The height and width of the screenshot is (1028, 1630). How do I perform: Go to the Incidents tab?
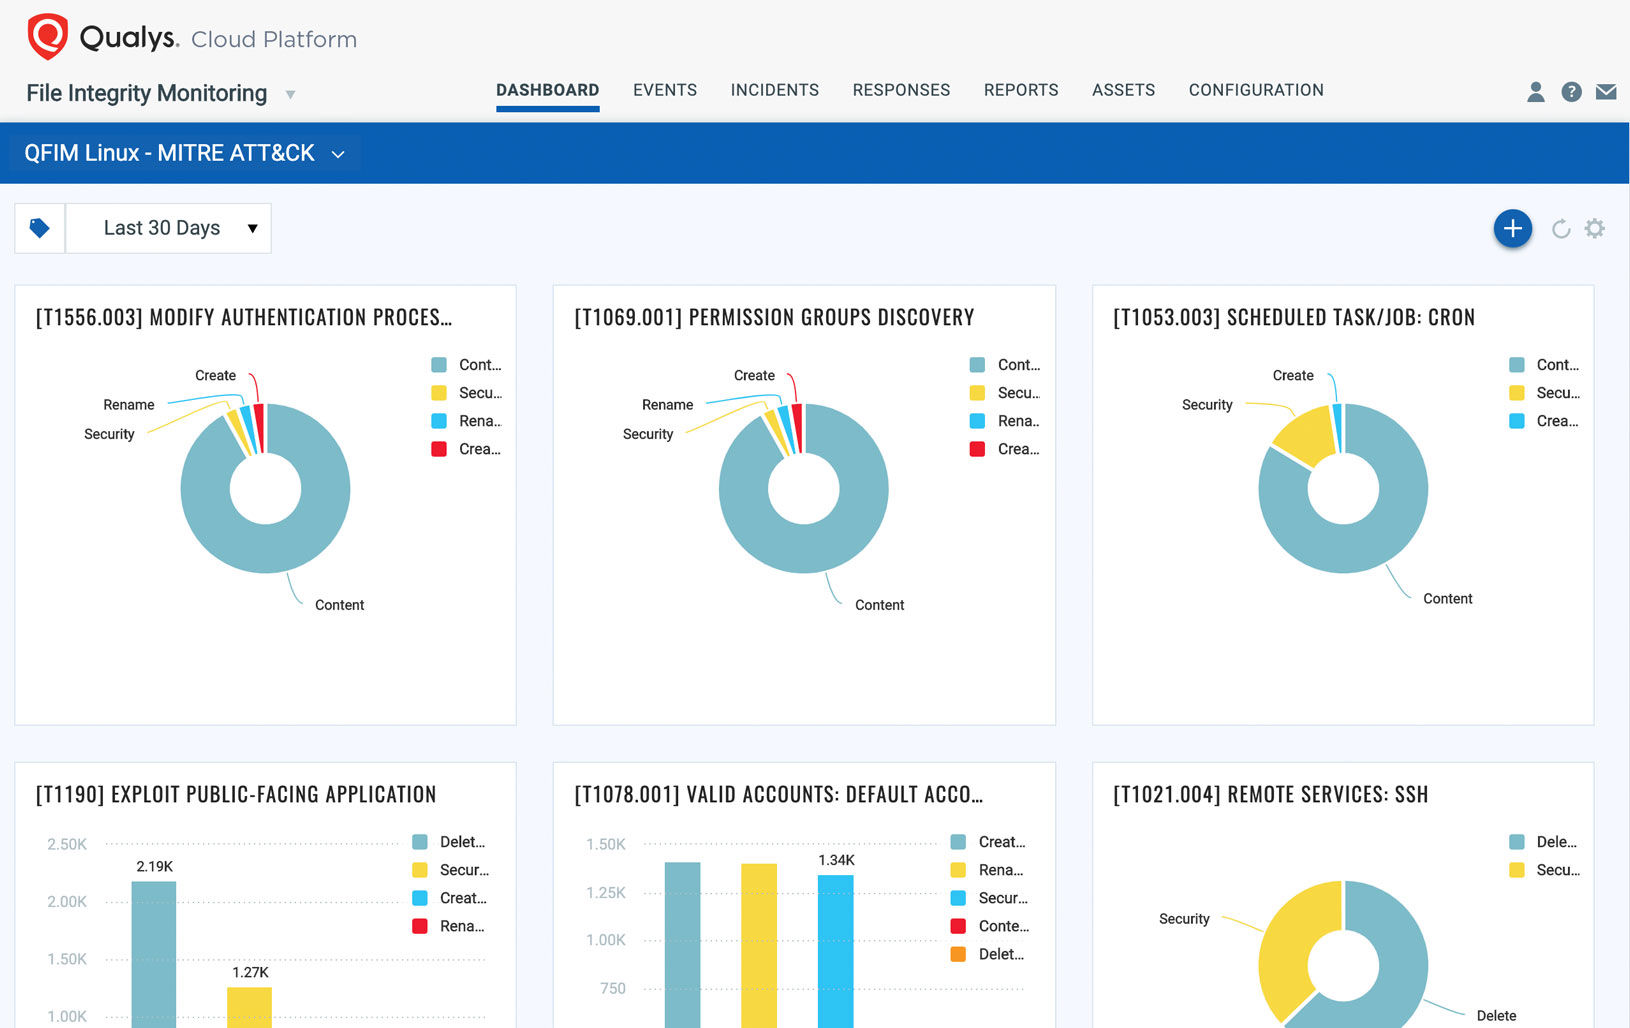(x=774, y=90)
